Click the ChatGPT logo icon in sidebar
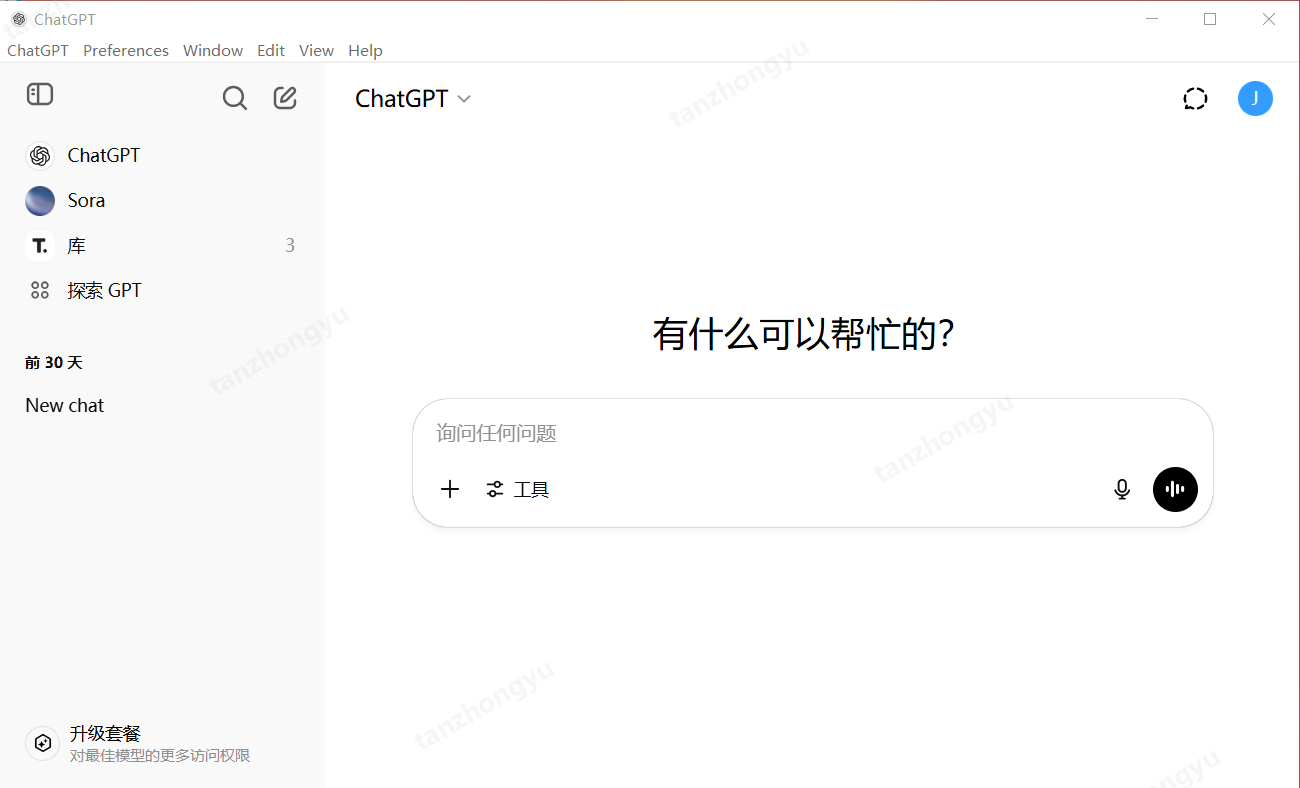Viewport: 1300px width, 788px height. (40, 155)
